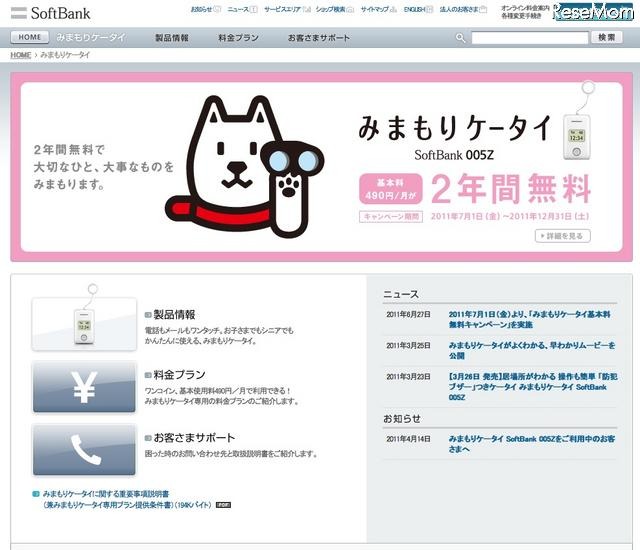Focus the site search text field
Viewport: 640px width, 550px height.
pos(529,38)
